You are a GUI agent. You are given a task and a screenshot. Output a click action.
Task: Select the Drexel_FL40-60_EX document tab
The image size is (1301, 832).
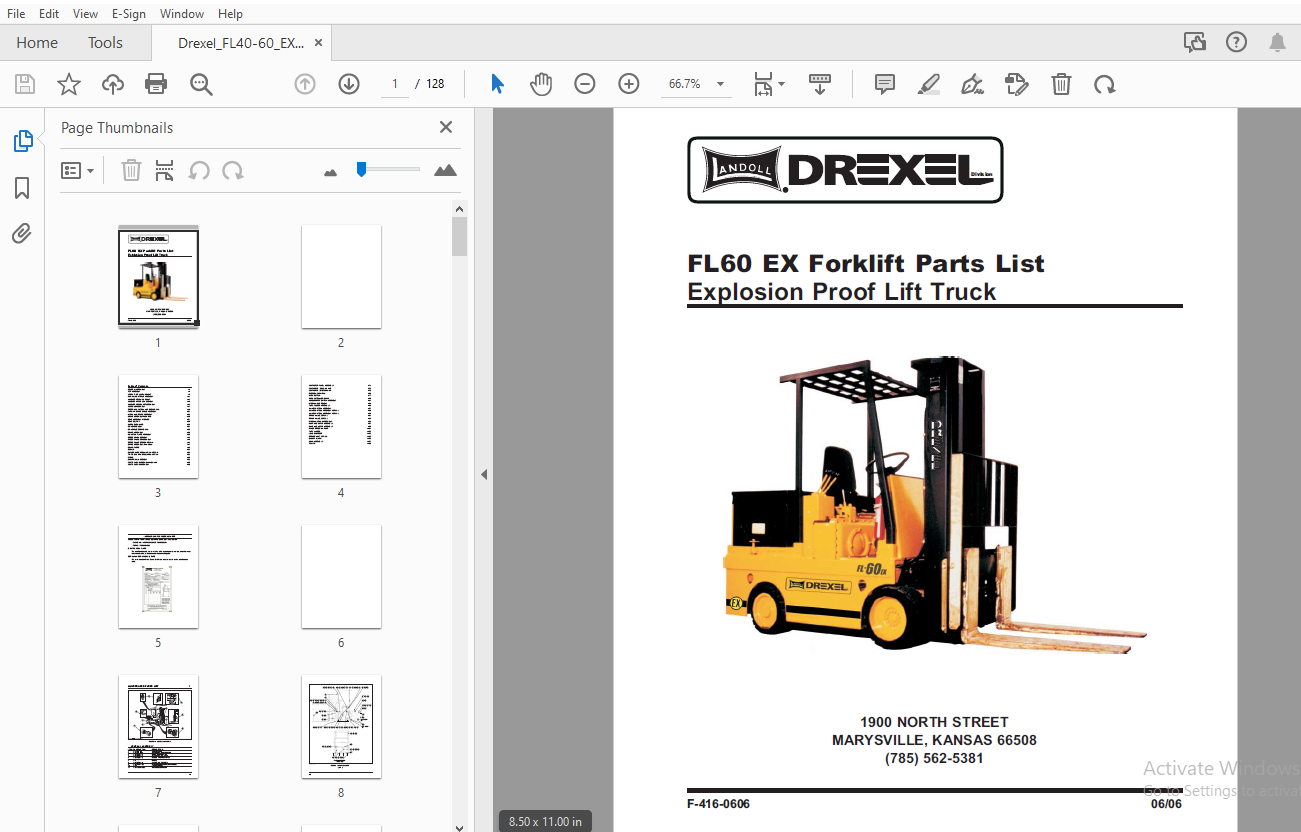point(240,43)
